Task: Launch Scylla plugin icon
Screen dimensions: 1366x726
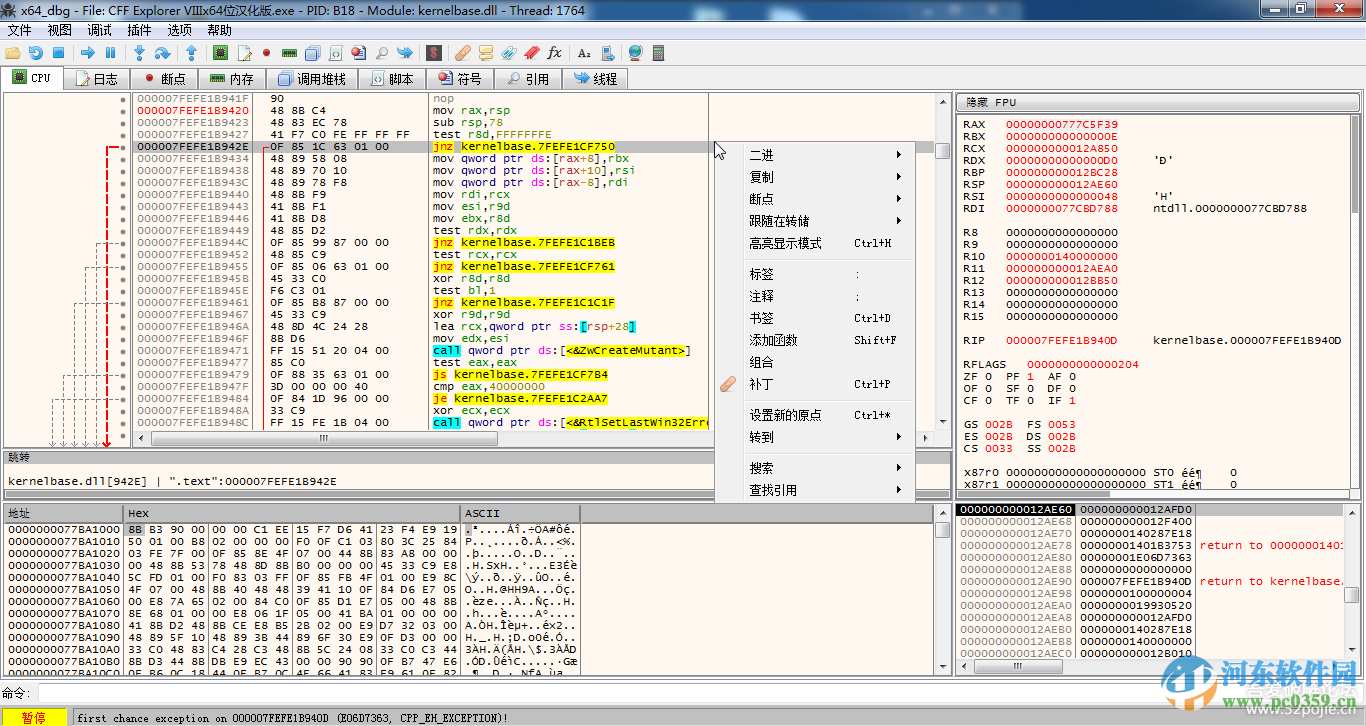Action: [433, 52]
